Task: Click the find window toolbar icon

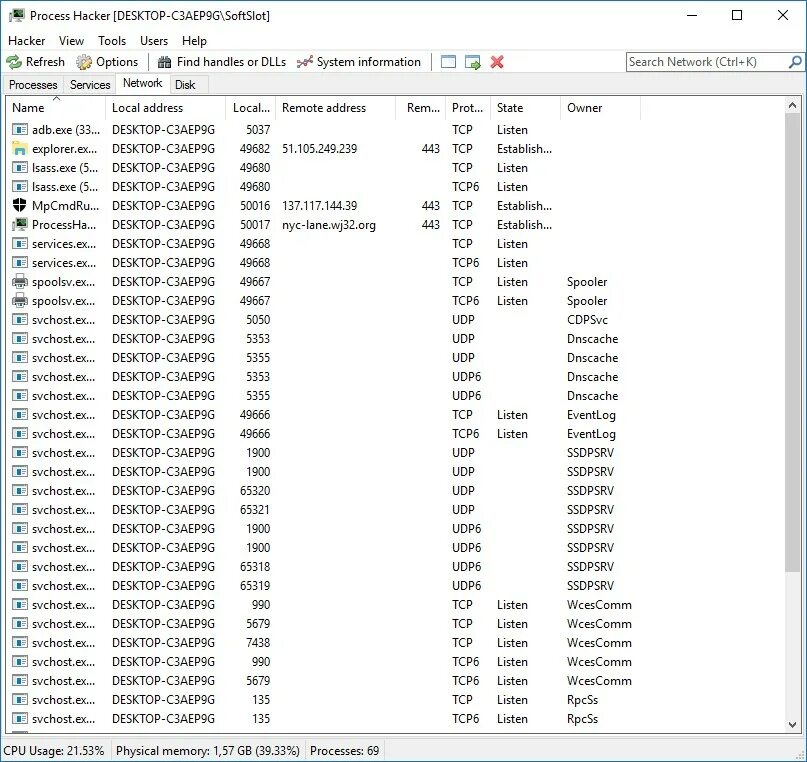Action: [x=448, y=62]
